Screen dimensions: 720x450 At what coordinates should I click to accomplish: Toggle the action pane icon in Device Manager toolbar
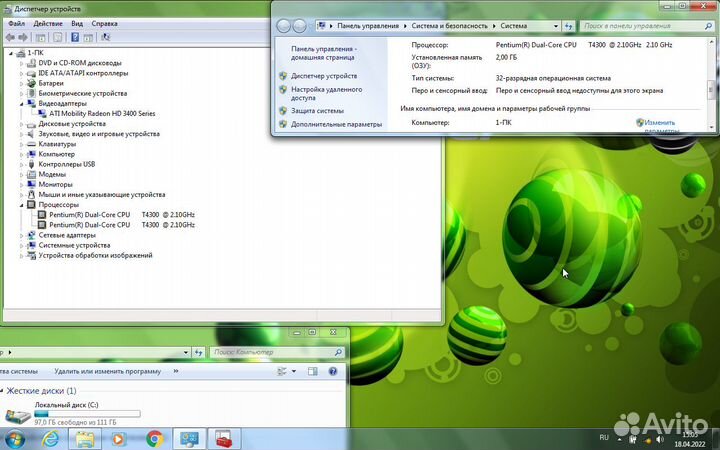88,37
